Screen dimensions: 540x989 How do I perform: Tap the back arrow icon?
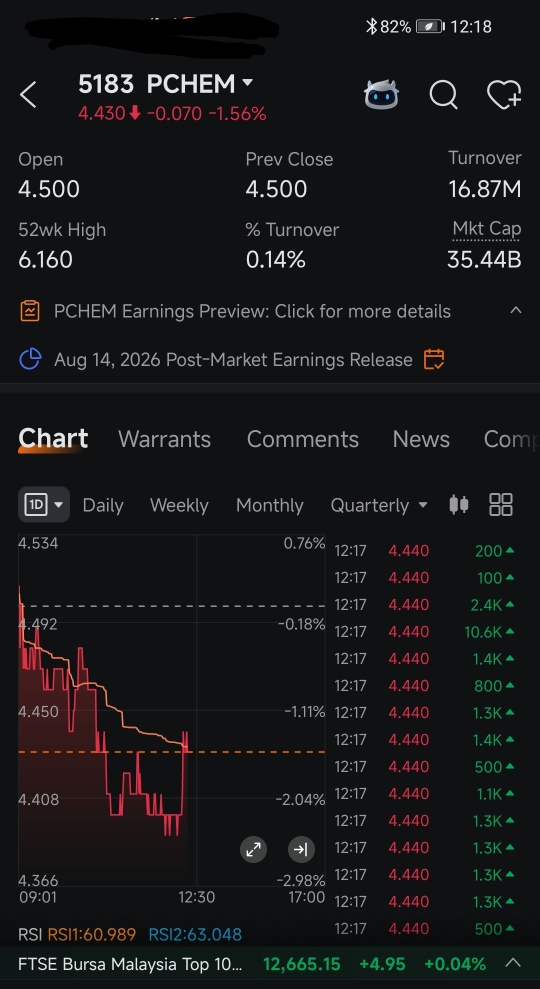pyautogui.click(x=28, y=95)
